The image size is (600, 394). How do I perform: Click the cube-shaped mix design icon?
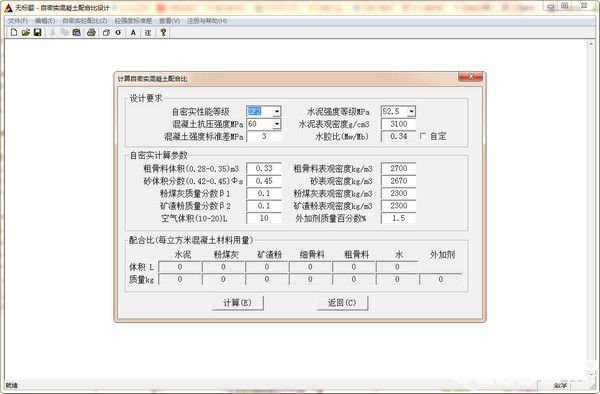(x=106, y=33)
